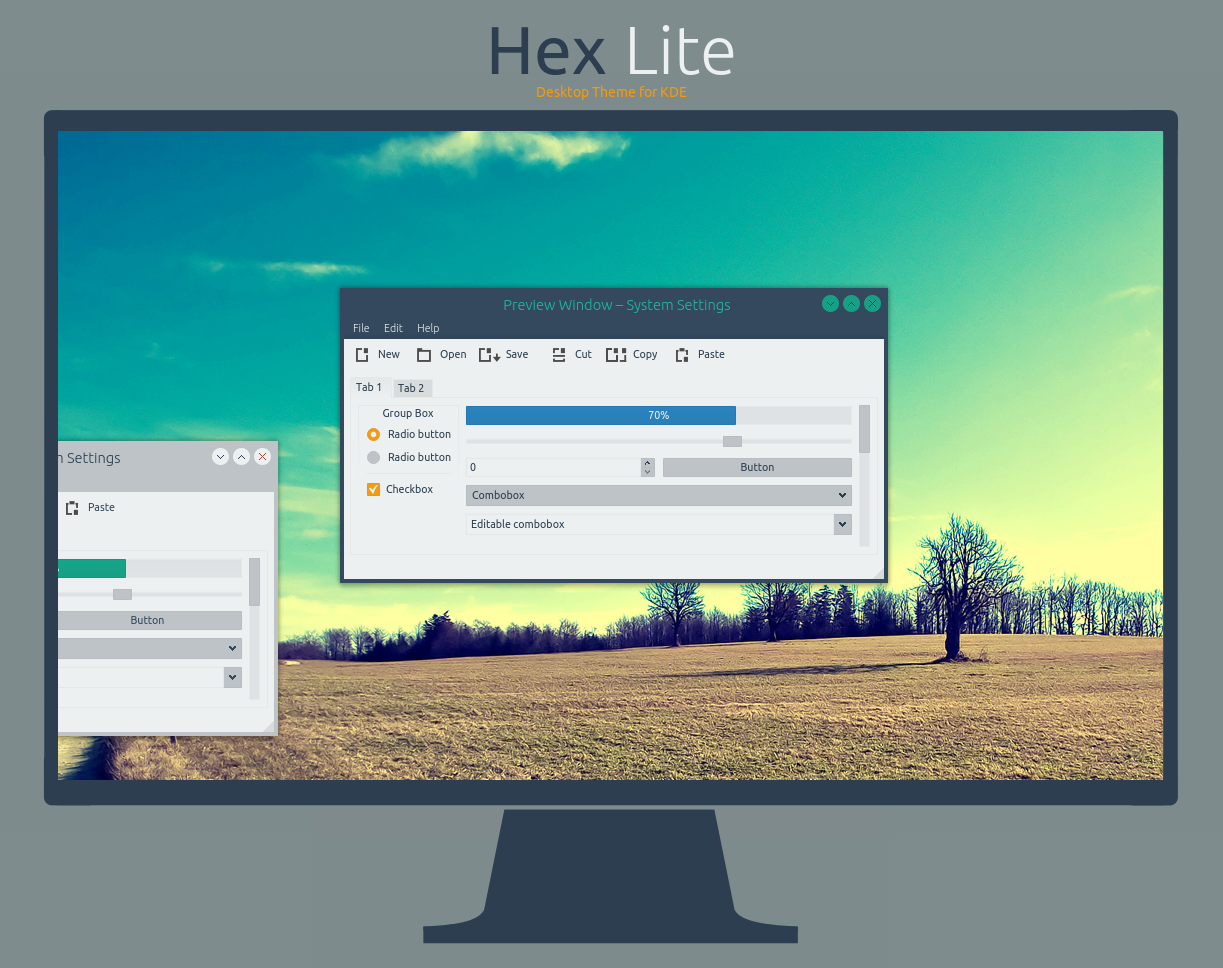Uncheck the orange Checkbox option
Image resolution: width=1223 pixels, height=968 pixels.
(x=374, y=490)
